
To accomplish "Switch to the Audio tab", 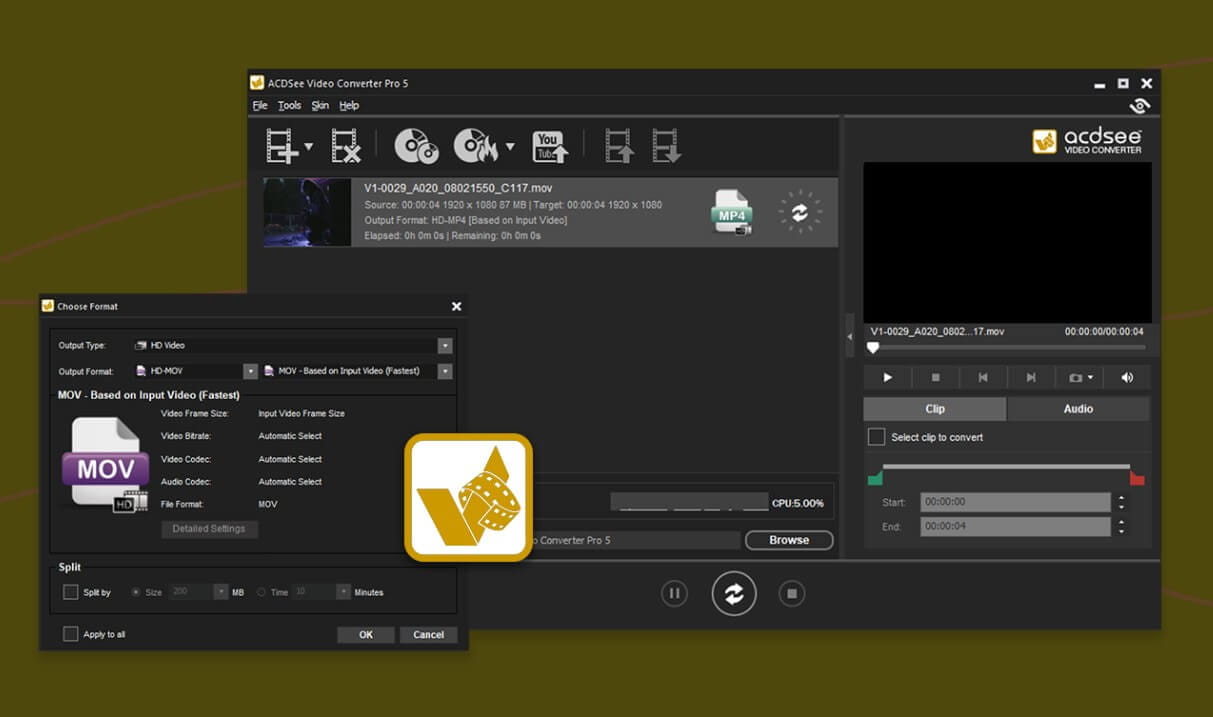I will click(1078, 409).
